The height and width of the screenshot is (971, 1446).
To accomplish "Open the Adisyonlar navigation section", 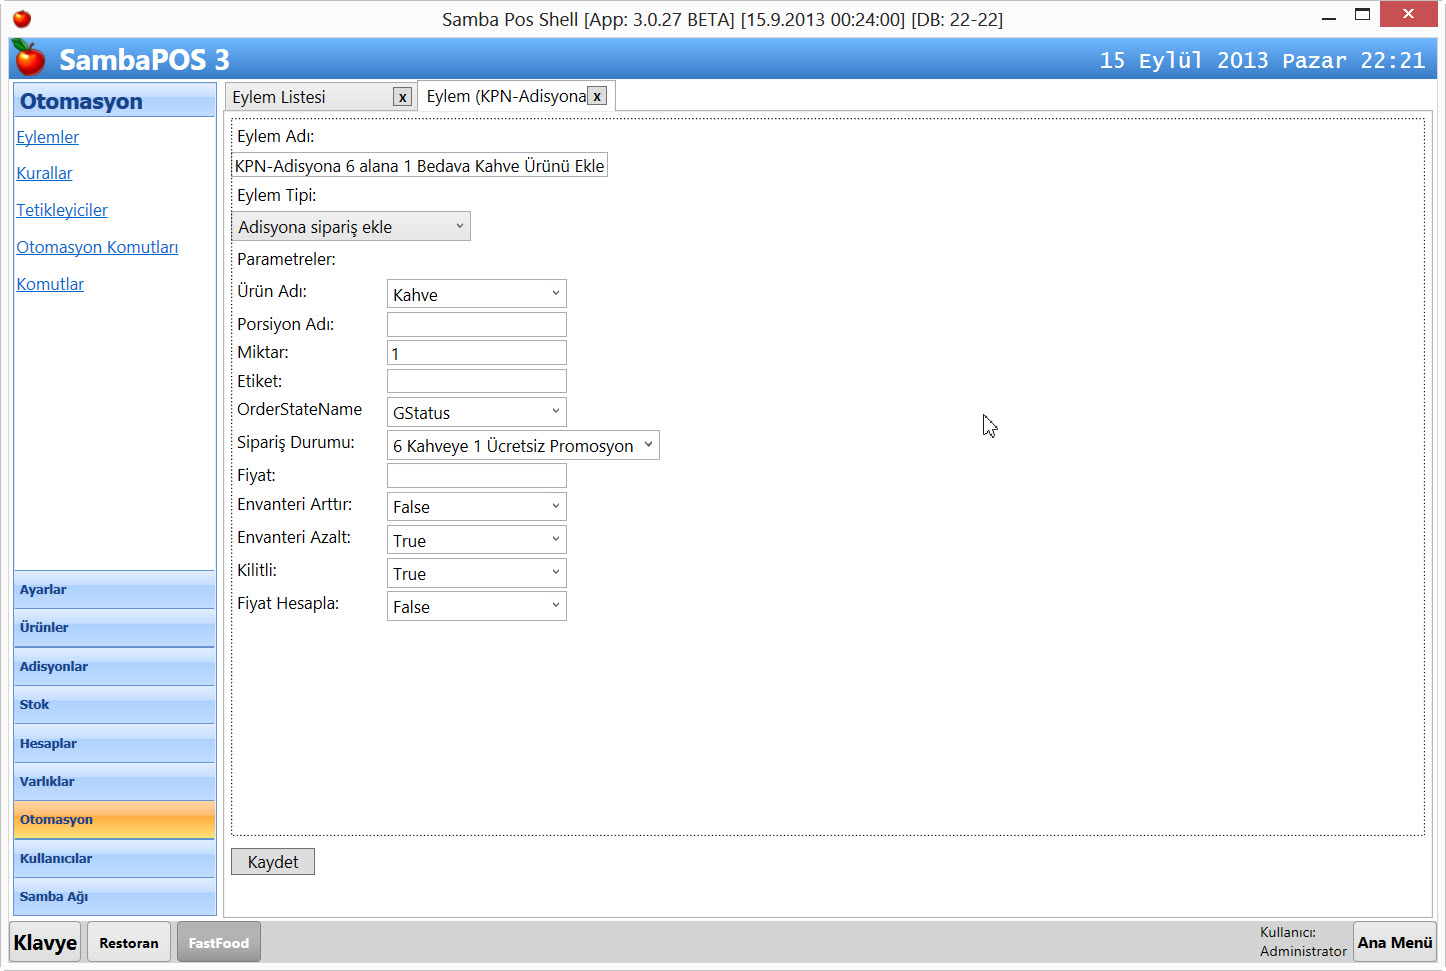I will click(114, 667).
